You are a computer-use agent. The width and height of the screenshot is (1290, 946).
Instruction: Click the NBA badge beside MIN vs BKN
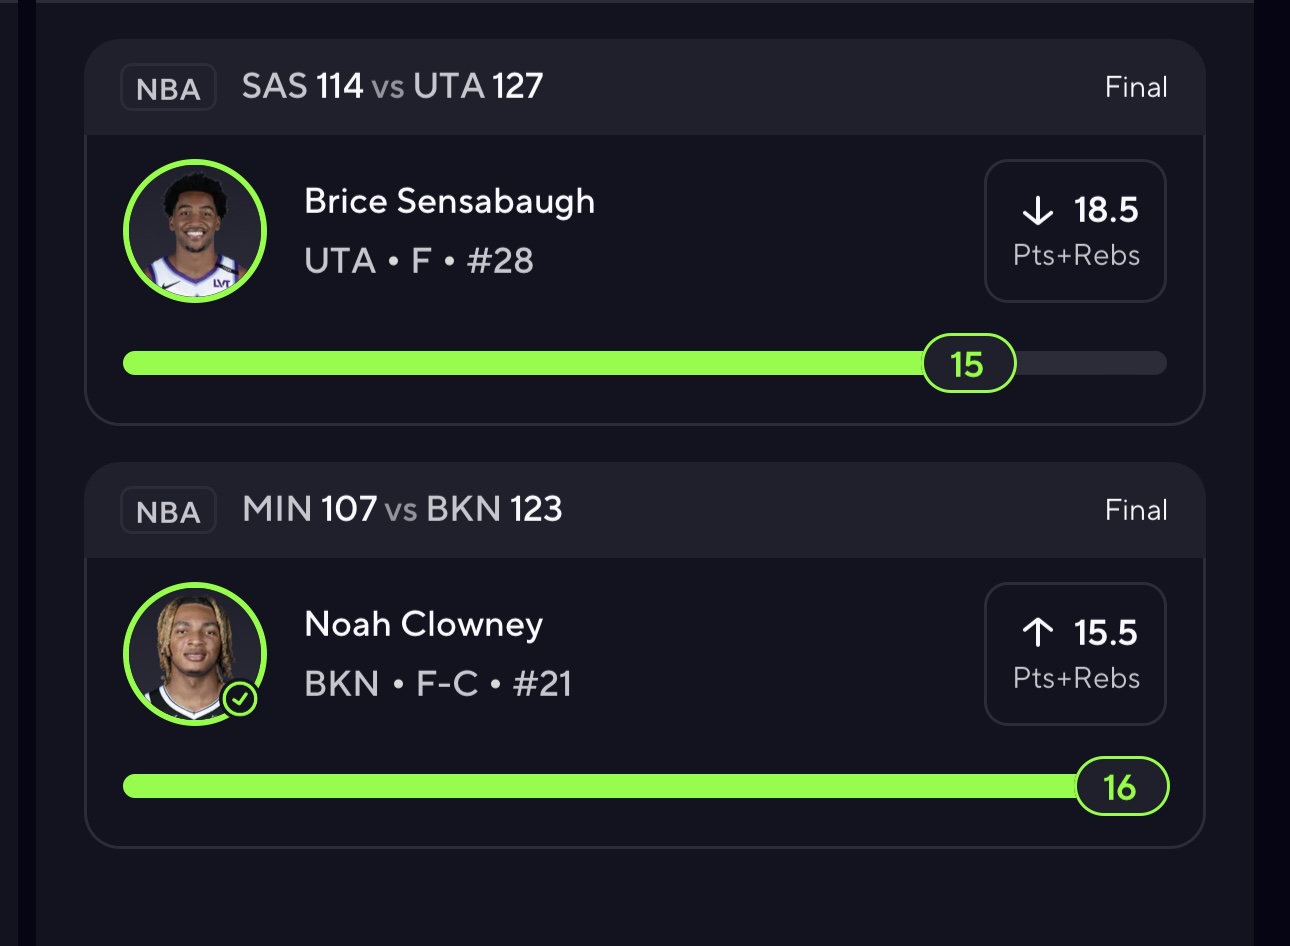coord(168,511)
